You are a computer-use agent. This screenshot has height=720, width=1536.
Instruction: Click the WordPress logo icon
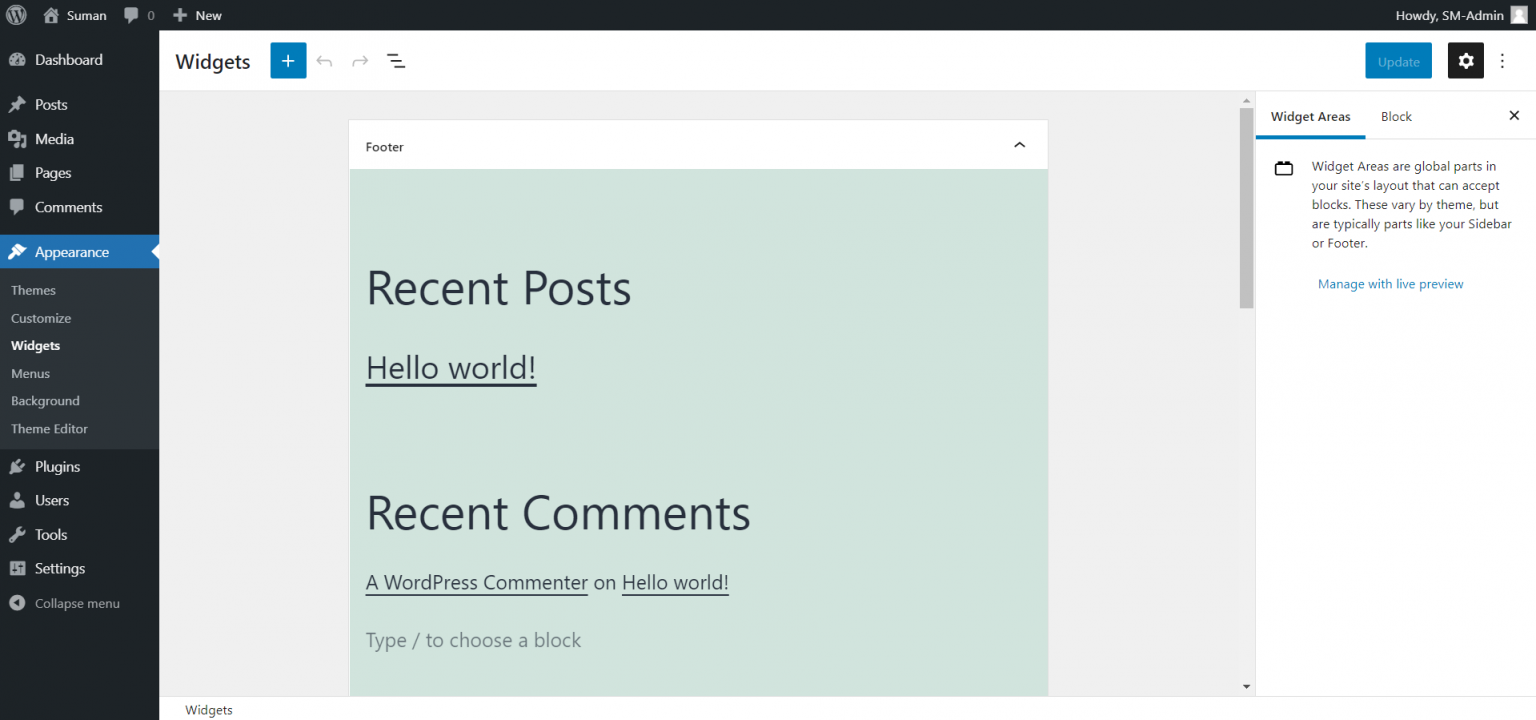[17, 15]
